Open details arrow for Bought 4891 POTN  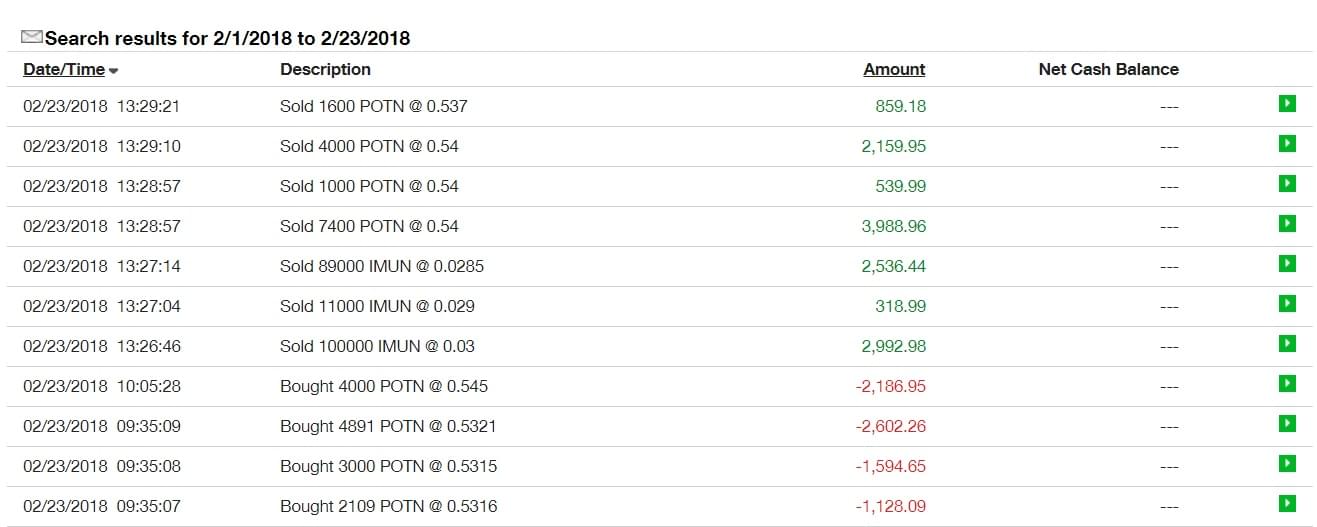click(x=1287, y=424)
